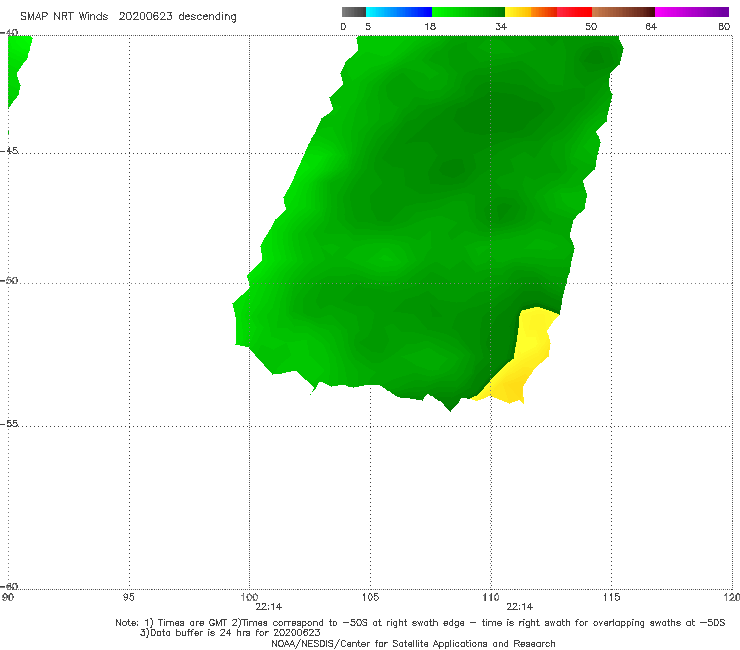This screenshot has height=650, width=740.
Task: Click the color bar label '34'
Action: pyautogui.click(x=501, y=27)
